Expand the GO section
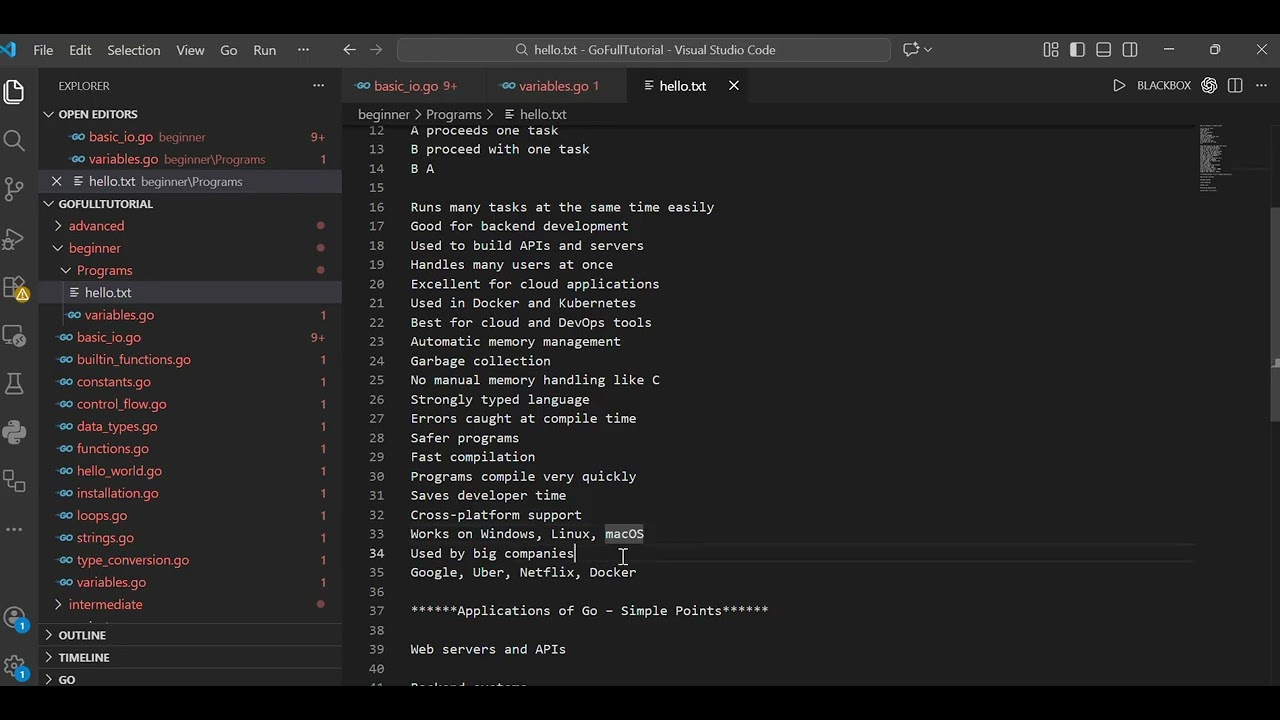Viewport: 1280px width, 720px height. 66,679
